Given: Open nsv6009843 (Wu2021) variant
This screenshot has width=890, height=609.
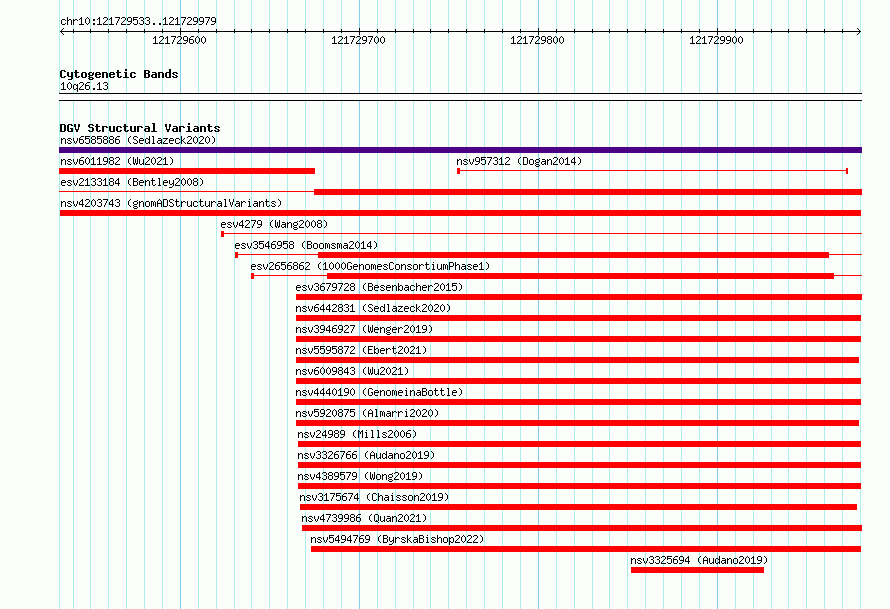Looking at the screenshot, I should [x=352, y=371].
